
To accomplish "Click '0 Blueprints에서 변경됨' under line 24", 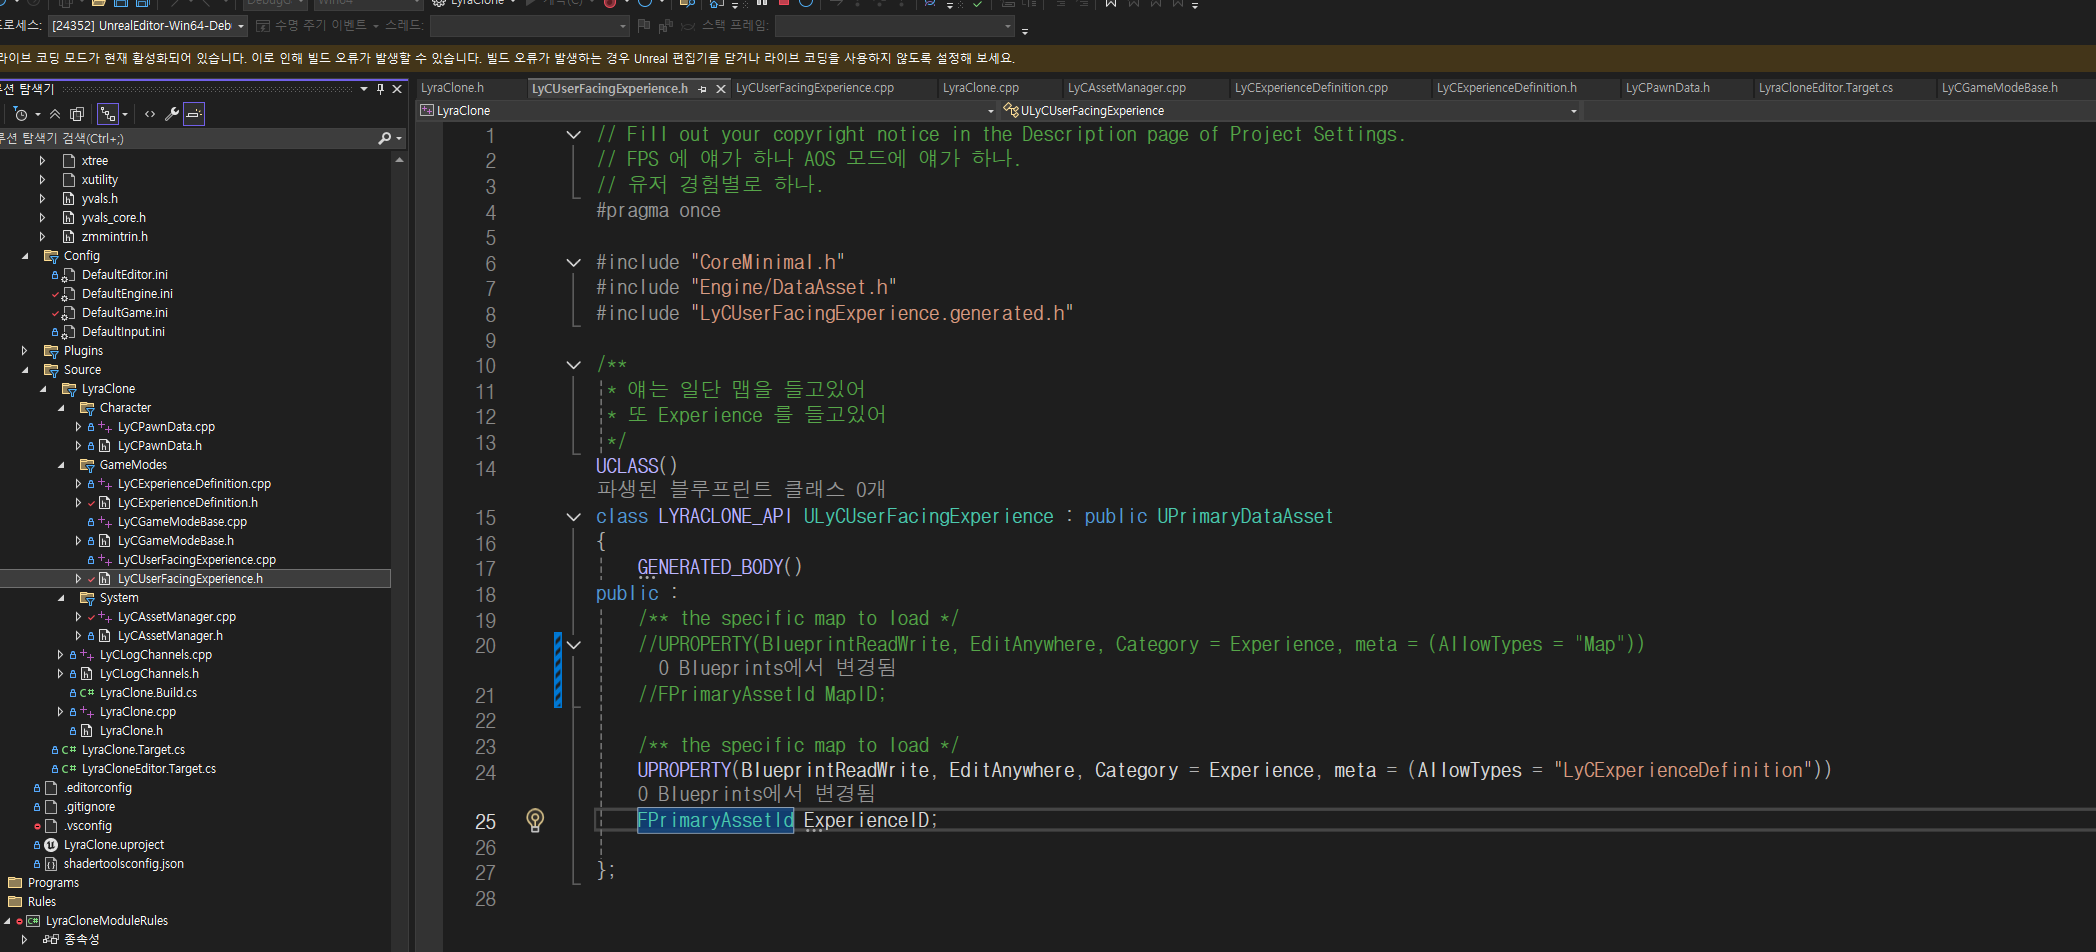I will coord(756,794).
